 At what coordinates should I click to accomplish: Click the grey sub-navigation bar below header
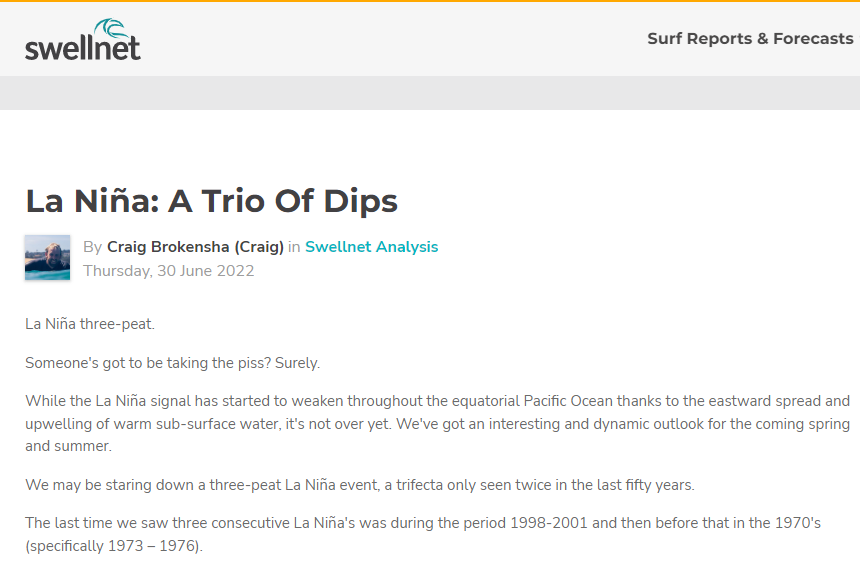coord(430,93)
